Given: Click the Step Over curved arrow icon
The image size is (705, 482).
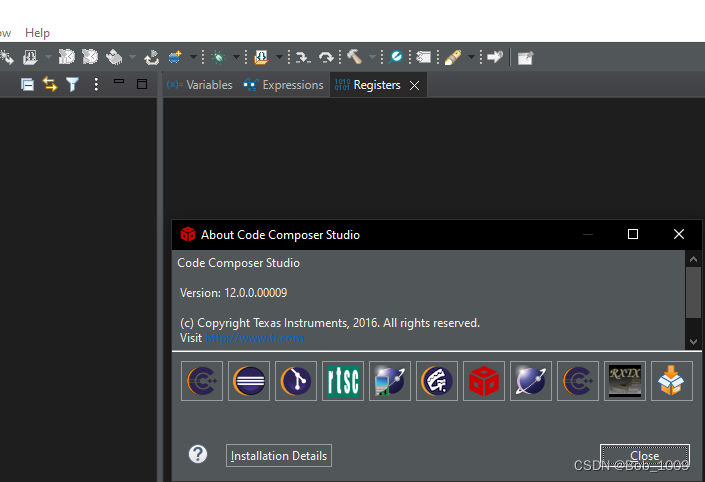Looking at the screenshot, I should pos(326,57).
